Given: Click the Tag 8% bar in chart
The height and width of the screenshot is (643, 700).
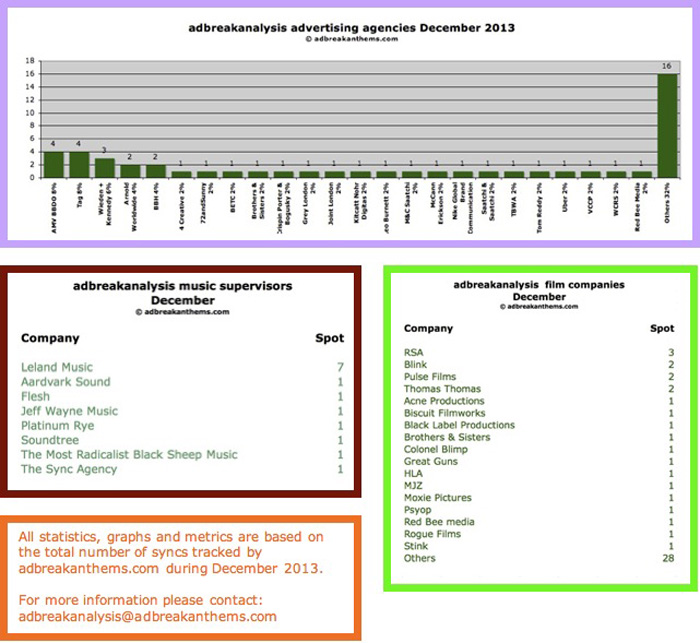Looking at the screenshot, I should (79, 165).
